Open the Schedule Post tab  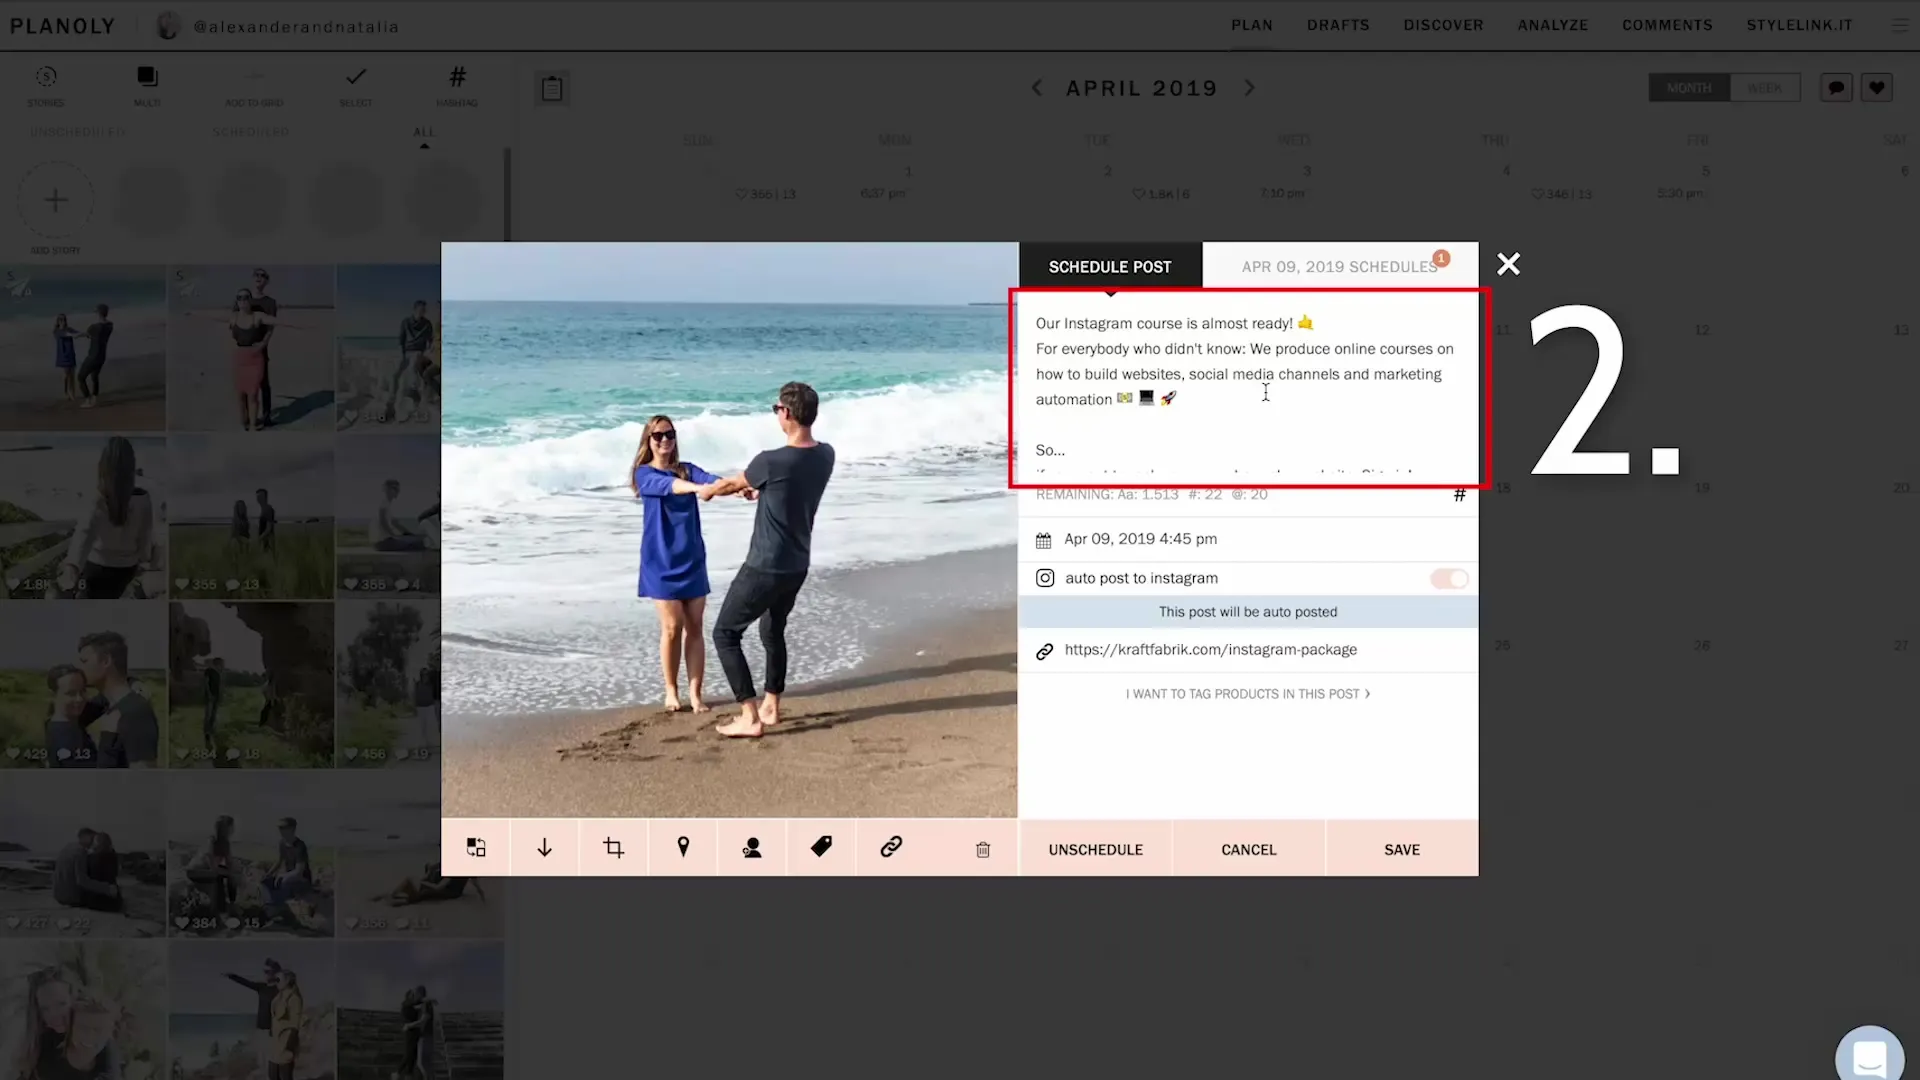pos(1110,267)
